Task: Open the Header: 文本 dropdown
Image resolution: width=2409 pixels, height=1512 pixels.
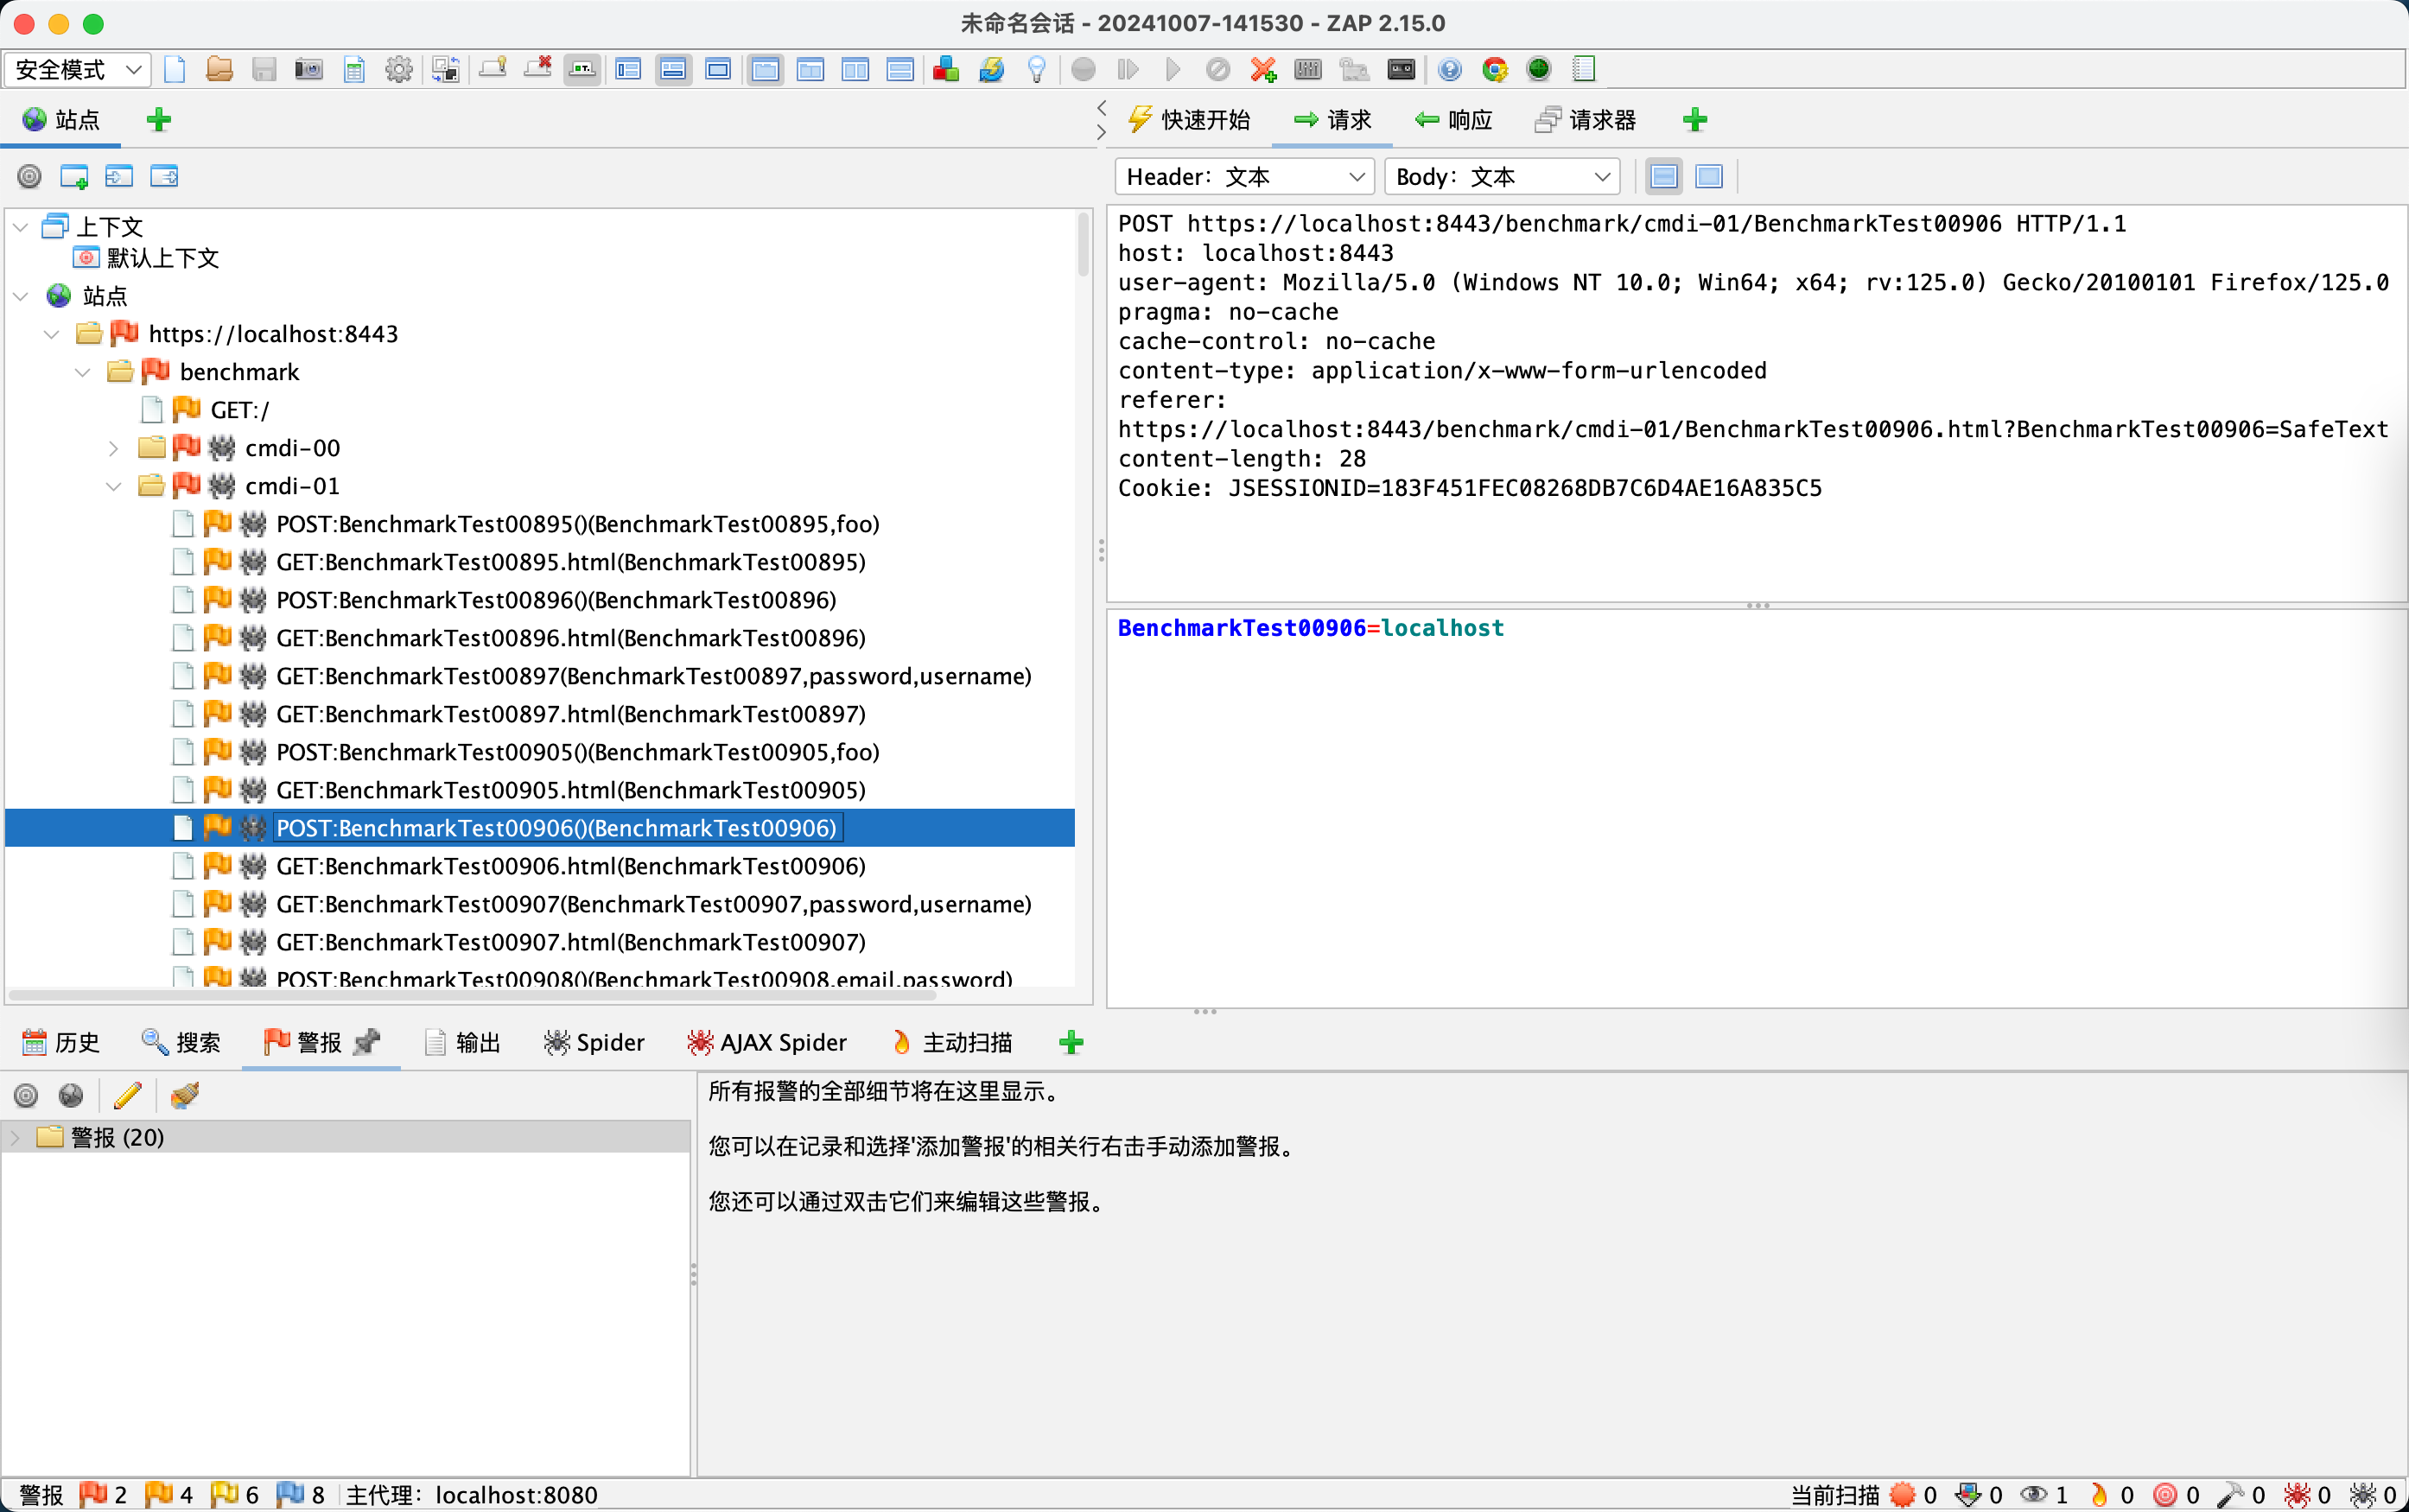Action: [x=1245, y=177]
